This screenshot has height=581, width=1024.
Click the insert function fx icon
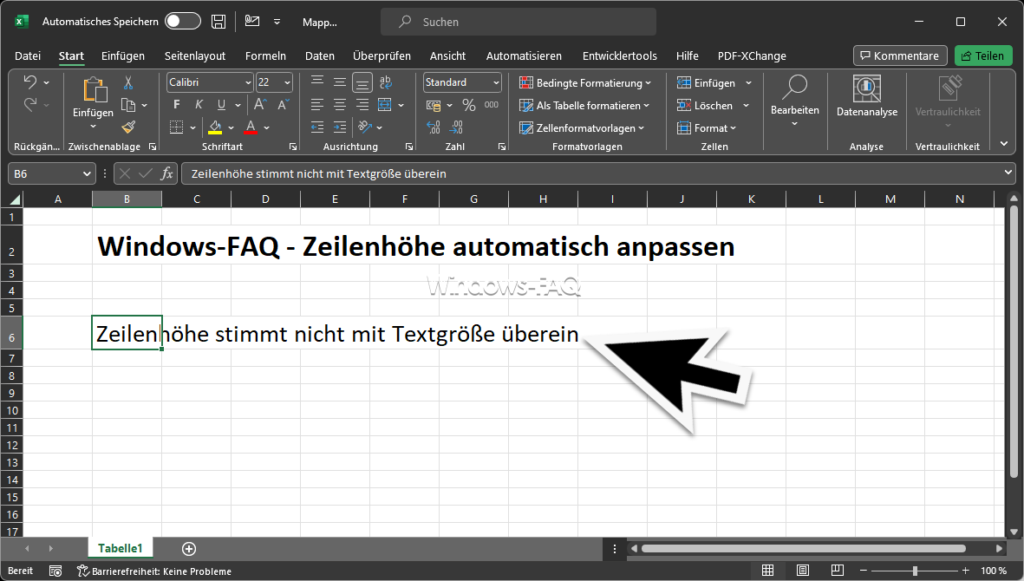pyautogui.click(x=167, y=174)
